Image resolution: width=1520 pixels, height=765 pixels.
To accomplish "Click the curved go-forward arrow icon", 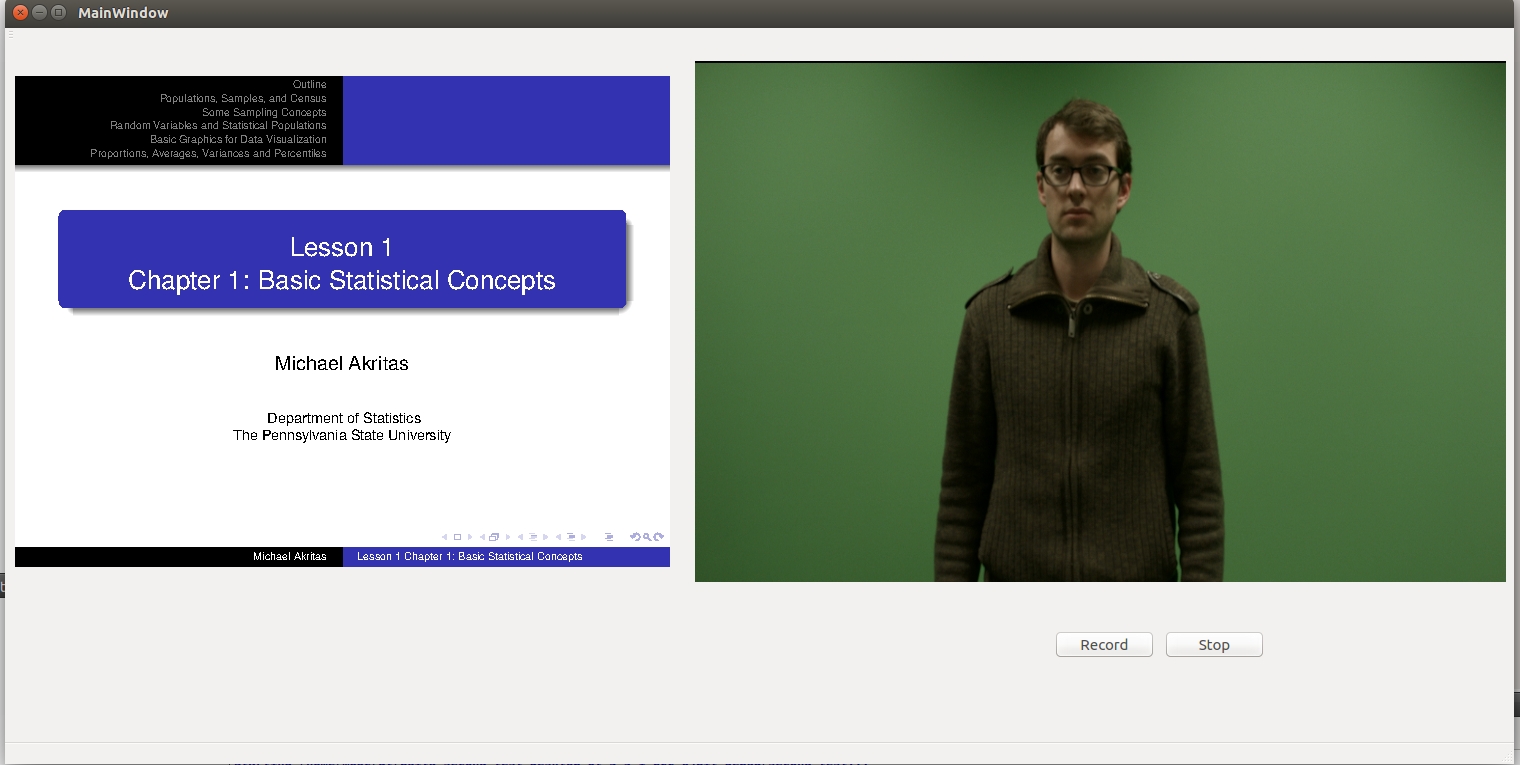I will [659, 537].
